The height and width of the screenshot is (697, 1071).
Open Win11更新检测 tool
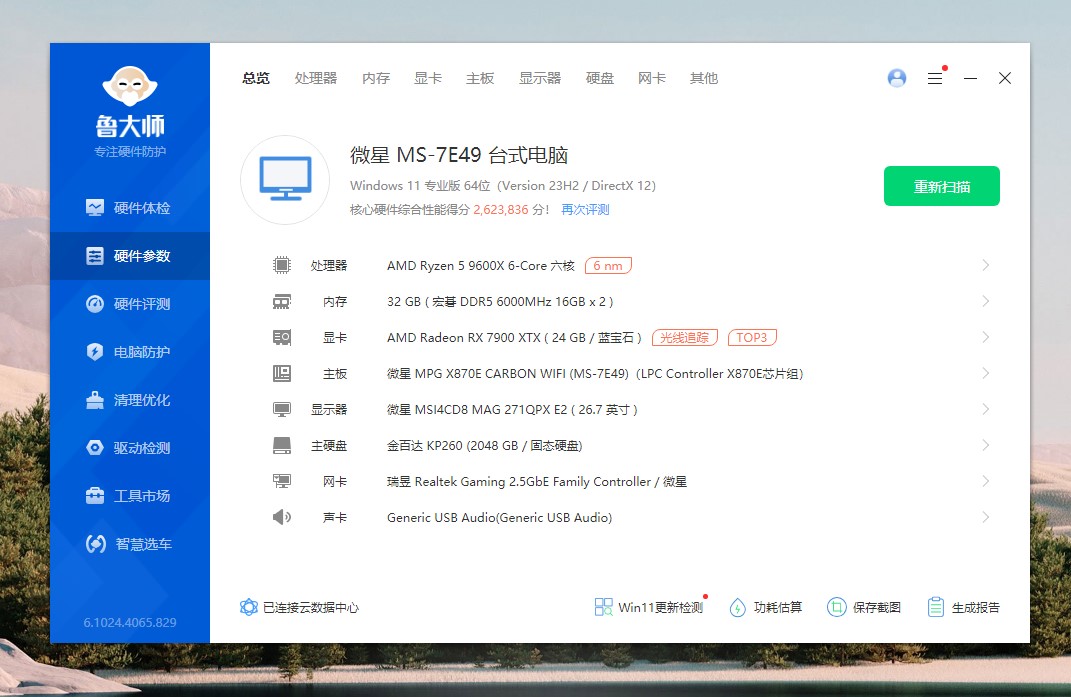click(x=650, y=607)
